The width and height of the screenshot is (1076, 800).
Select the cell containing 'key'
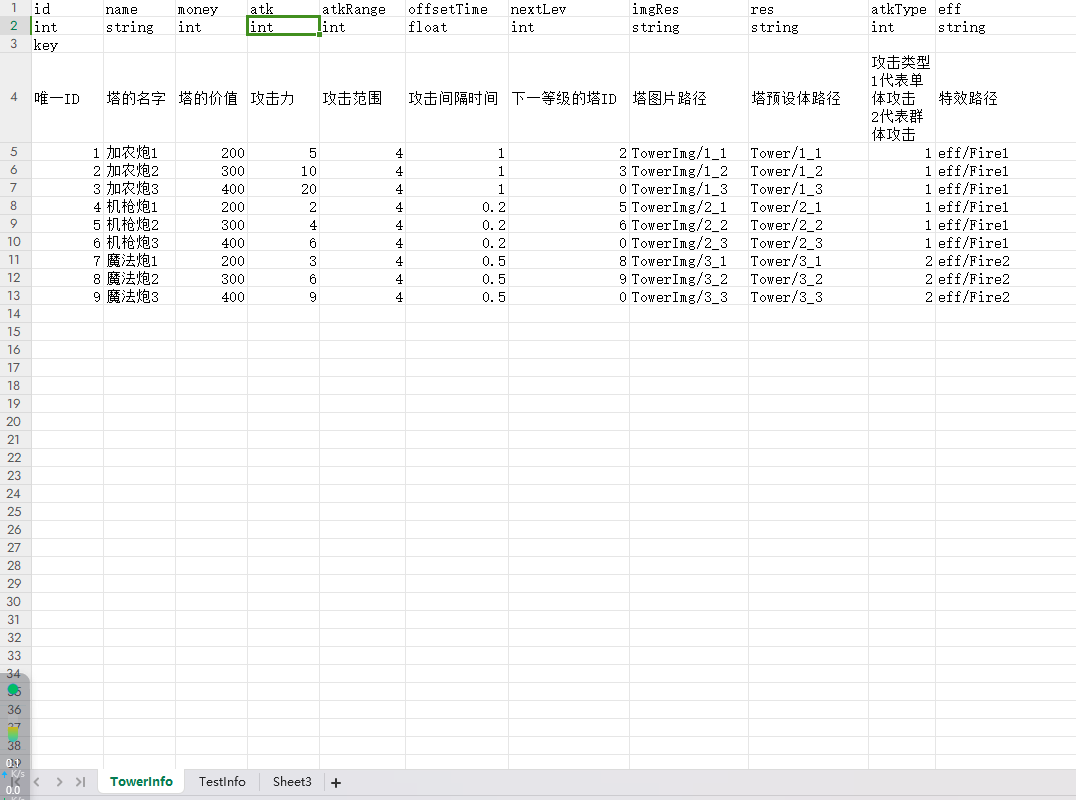click(67, 45)
